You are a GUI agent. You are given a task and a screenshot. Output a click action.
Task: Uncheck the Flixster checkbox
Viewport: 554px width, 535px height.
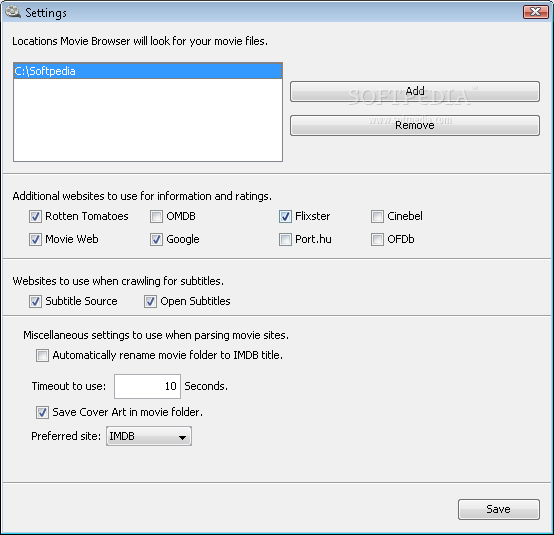(285, 216)
